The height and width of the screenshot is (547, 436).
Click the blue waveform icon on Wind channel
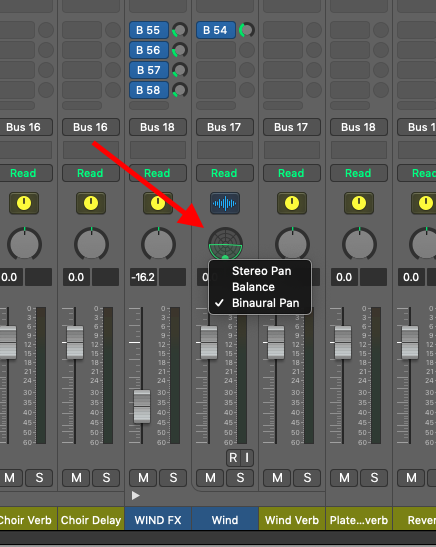[225, 203]
